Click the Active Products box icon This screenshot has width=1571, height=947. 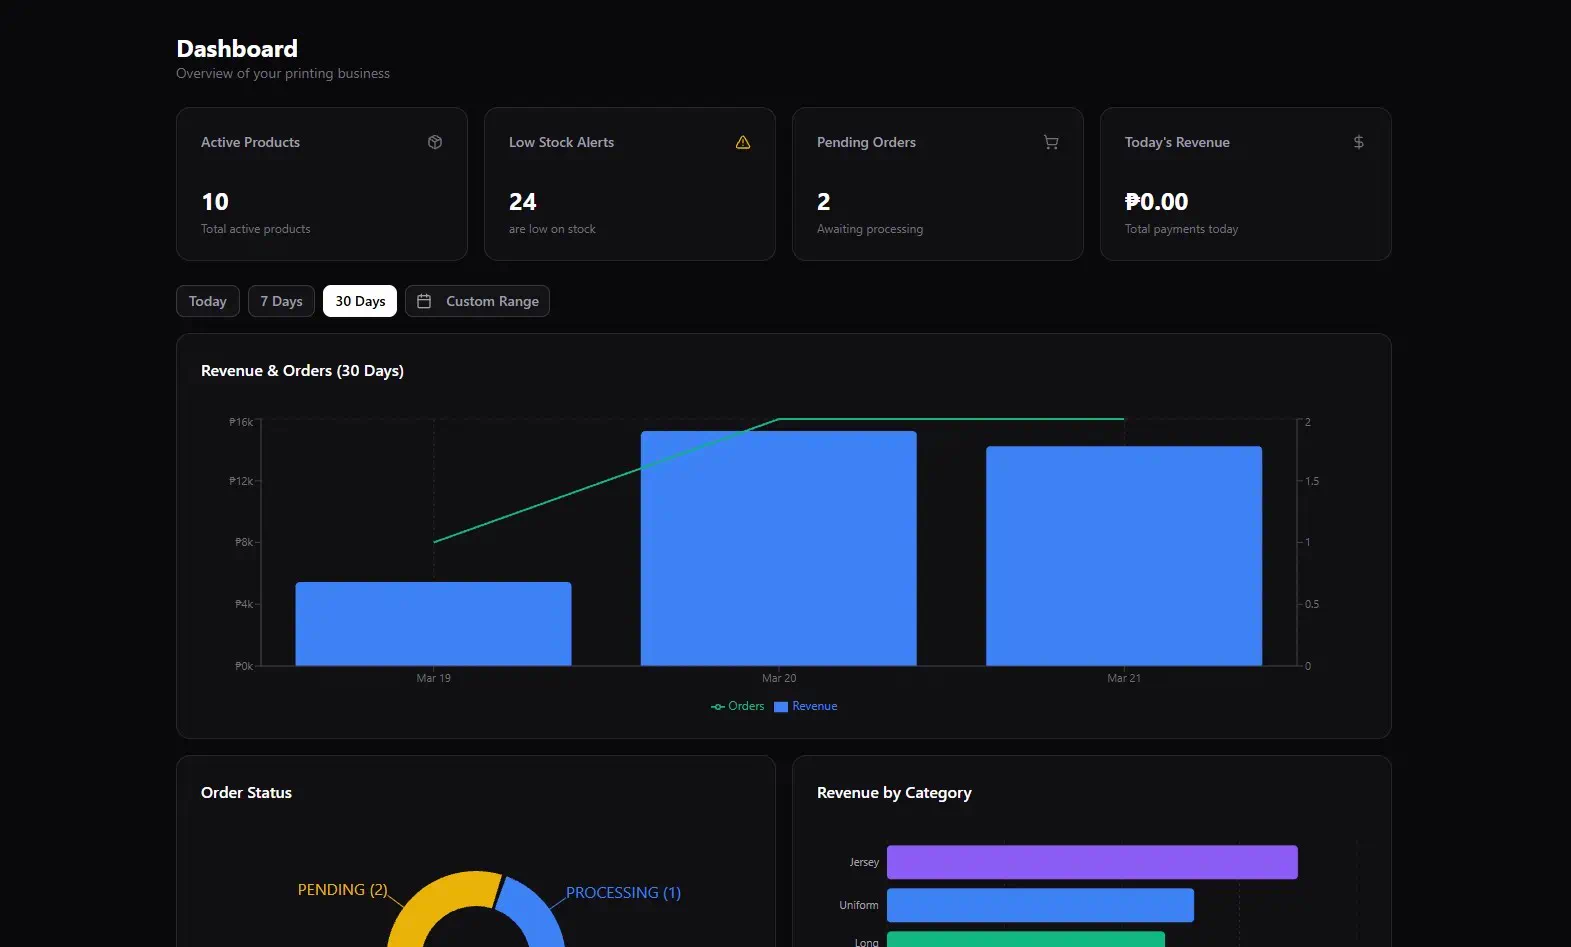click(x=435, y=142)
